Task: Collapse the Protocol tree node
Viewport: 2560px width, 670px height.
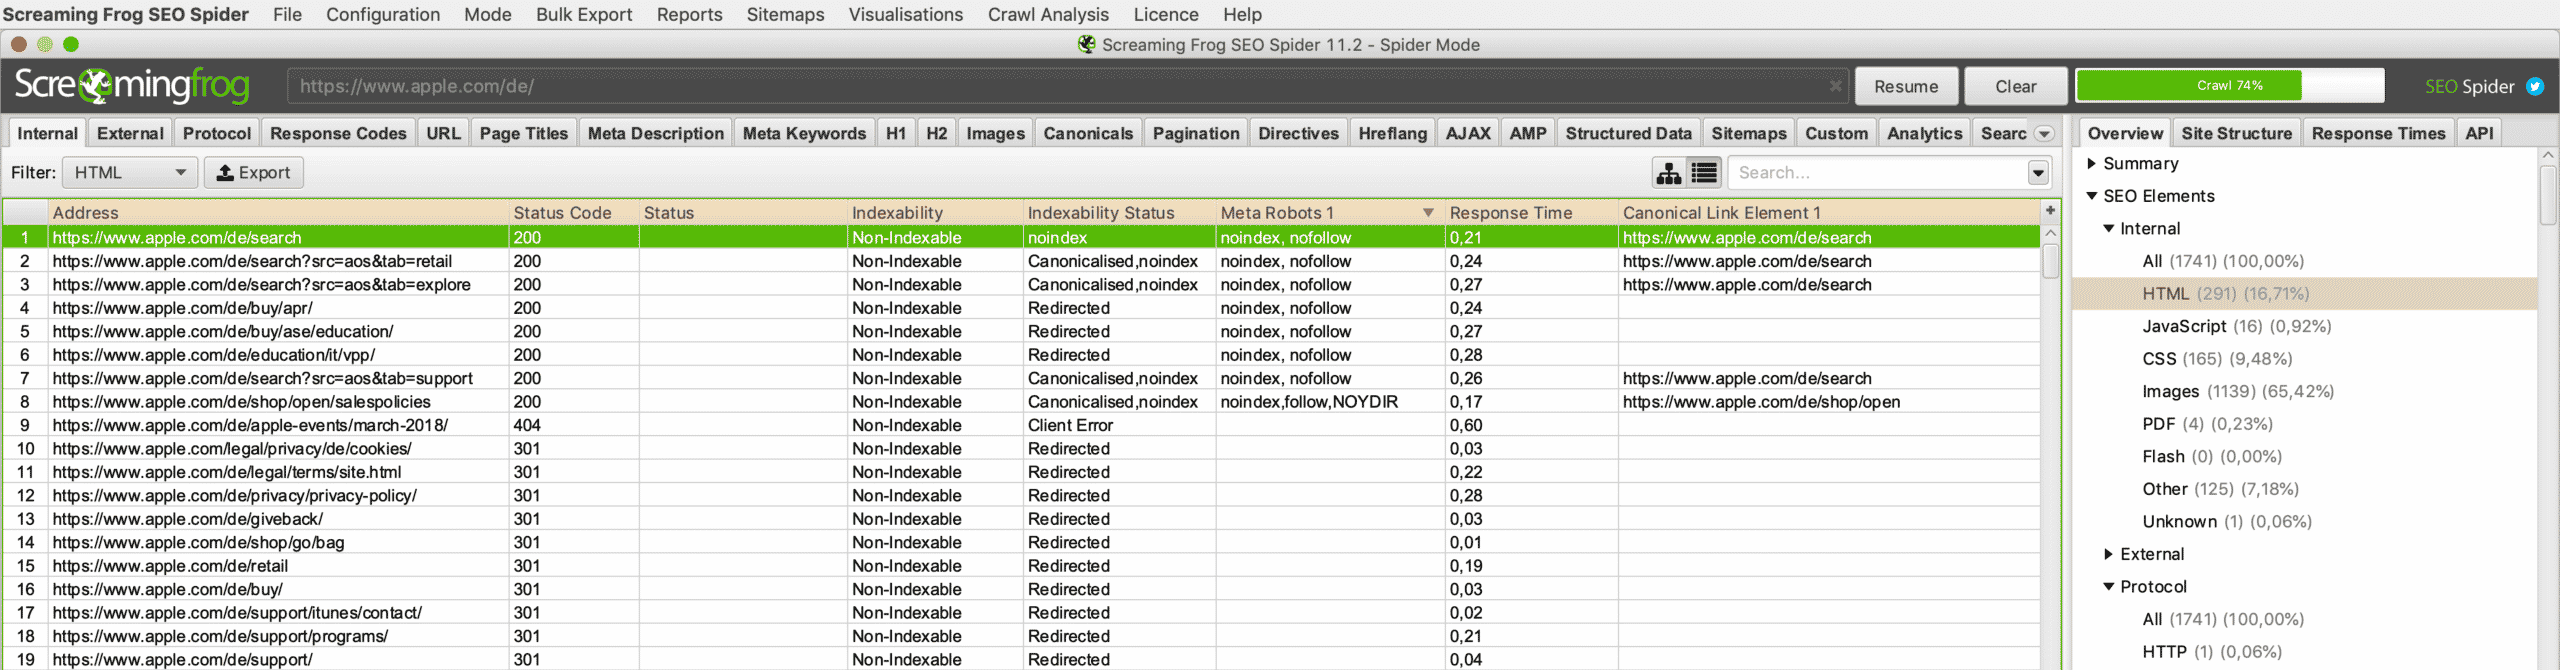Action: pos(2108,587)
